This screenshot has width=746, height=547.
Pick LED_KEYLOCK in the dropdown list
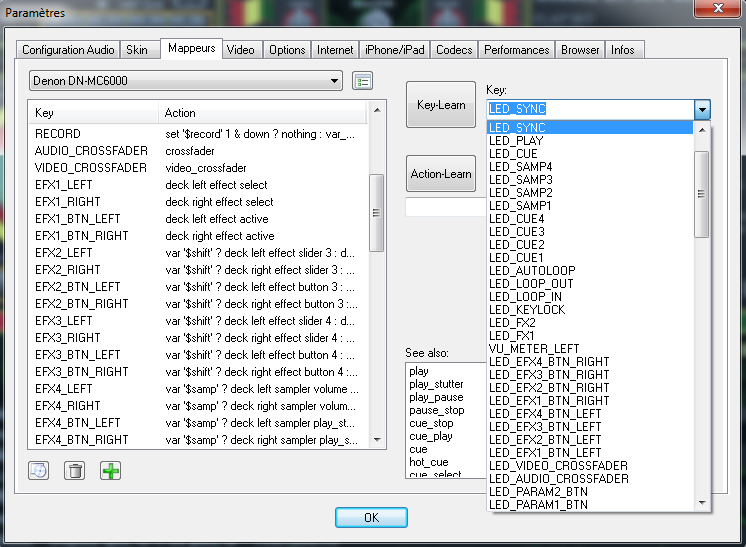527,310
